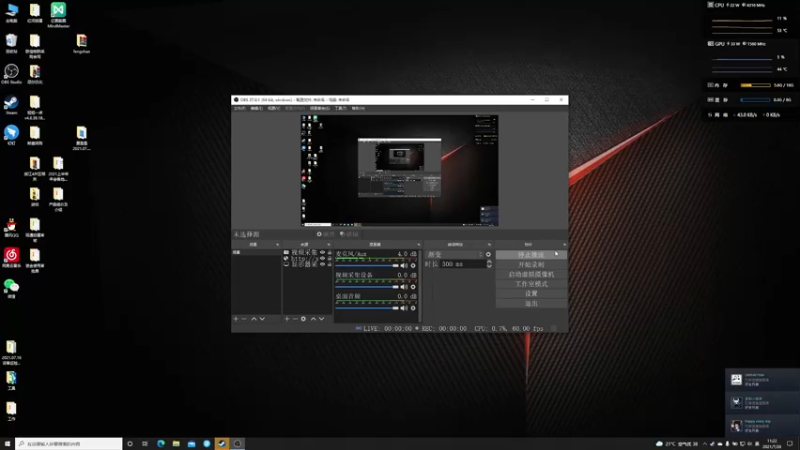This screenshot has width=800, height=450.
Task: Open 视图(V) menu in OBS
Action: click(274, 108)
